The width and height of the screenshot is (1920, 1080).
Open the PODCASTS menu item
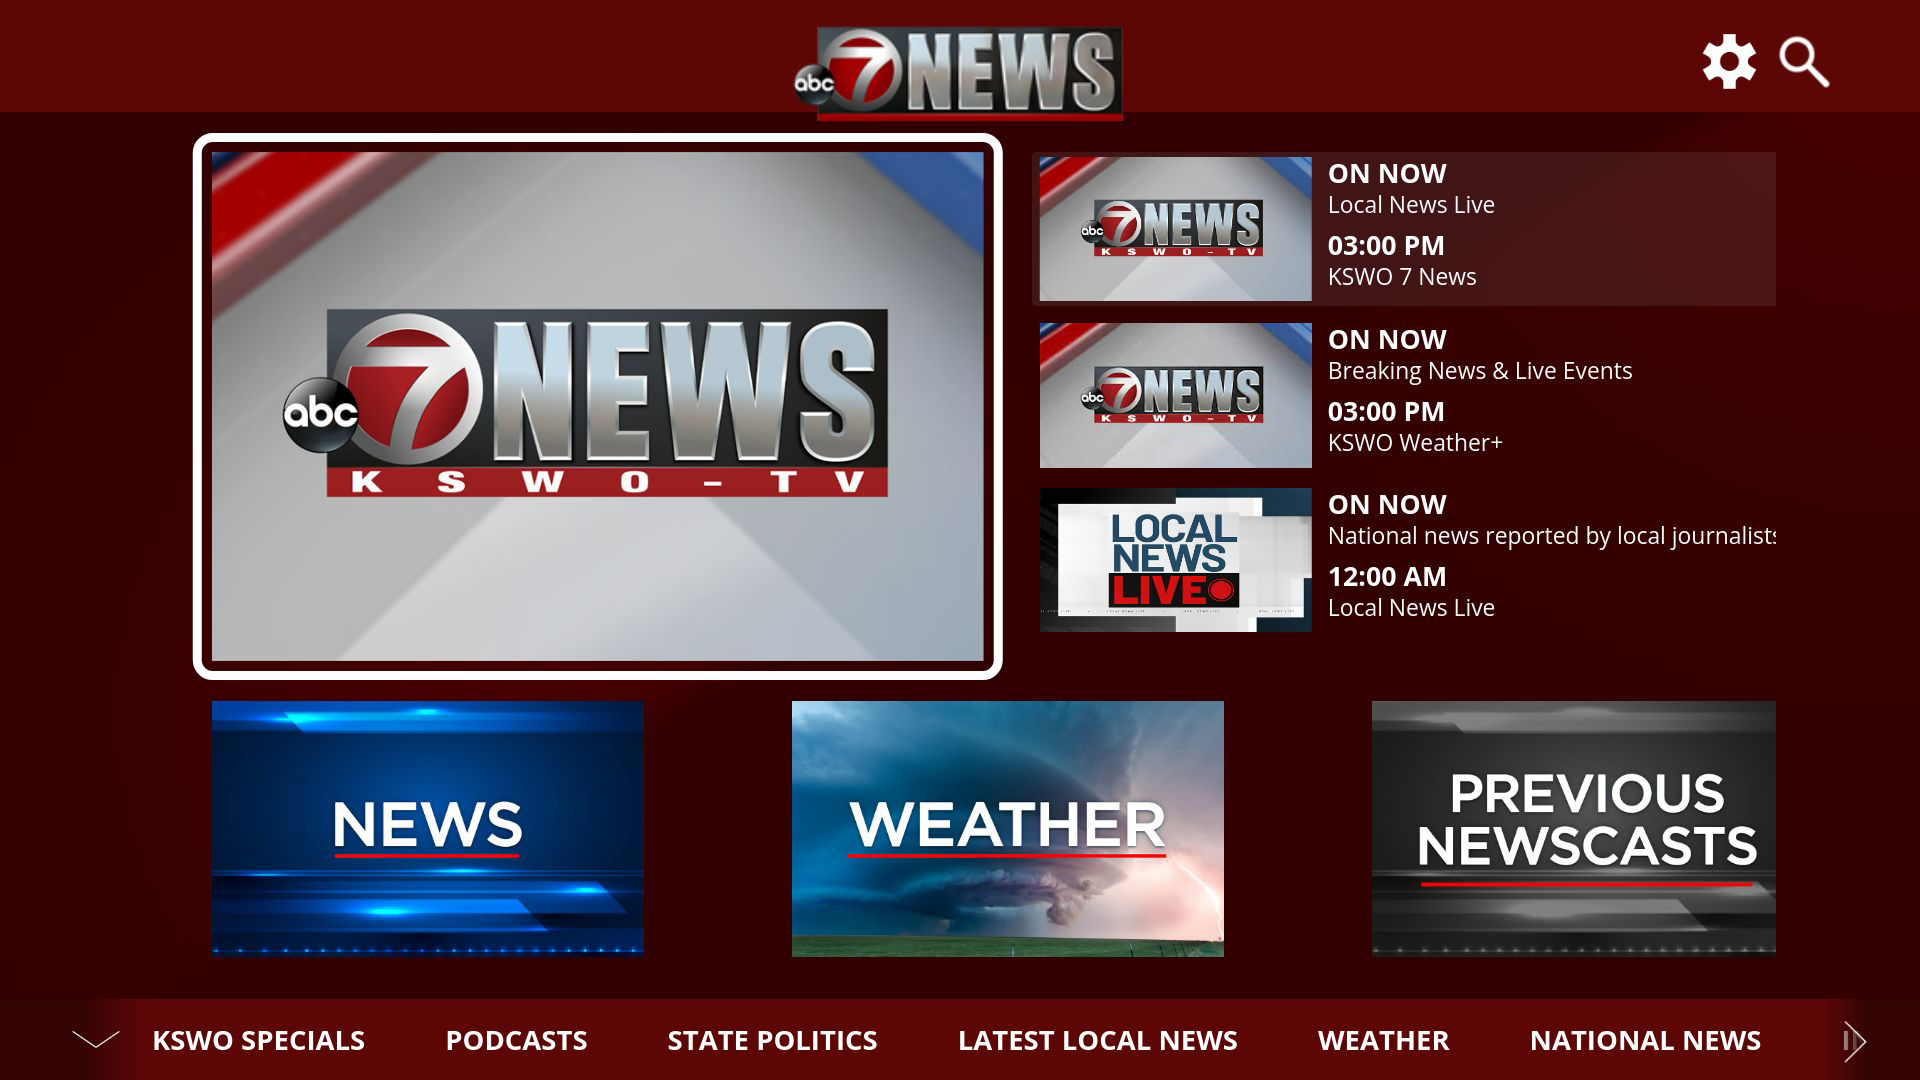(x=516, y=1041)
